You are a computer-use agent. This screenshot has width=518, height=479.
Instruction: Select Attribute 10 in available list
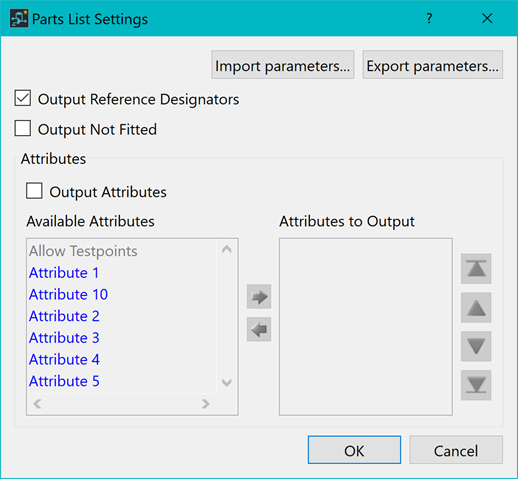tap(68, 294)
